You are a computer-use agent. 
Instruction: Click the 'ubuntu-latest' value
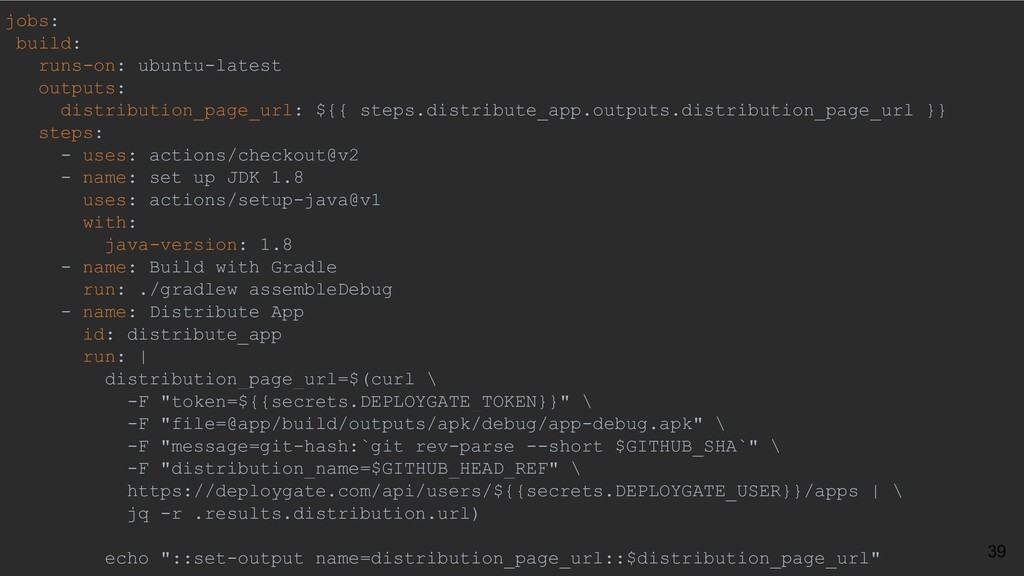210,65
